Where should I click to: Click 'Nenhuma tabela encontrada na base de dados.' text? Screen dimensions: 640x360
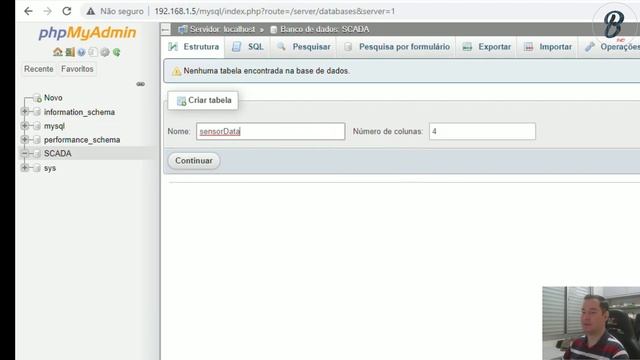click(267, 71)
